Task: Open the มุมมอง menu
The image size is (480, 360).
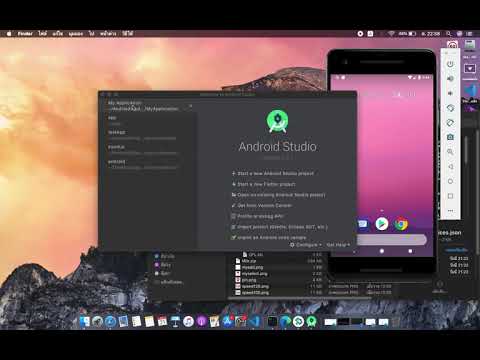Action: click(x=76, y=34)
